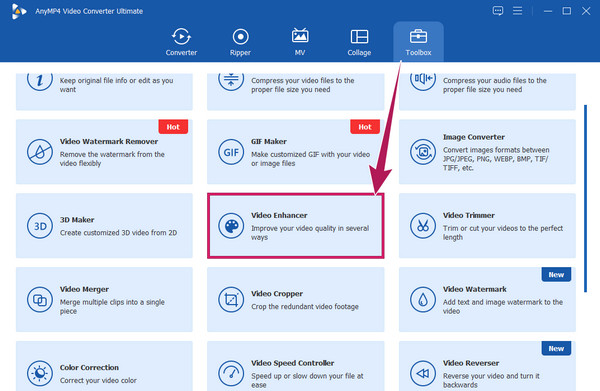
Task: Click 'Reverse your video and turn it backwards' text
Action: [491, 380]
